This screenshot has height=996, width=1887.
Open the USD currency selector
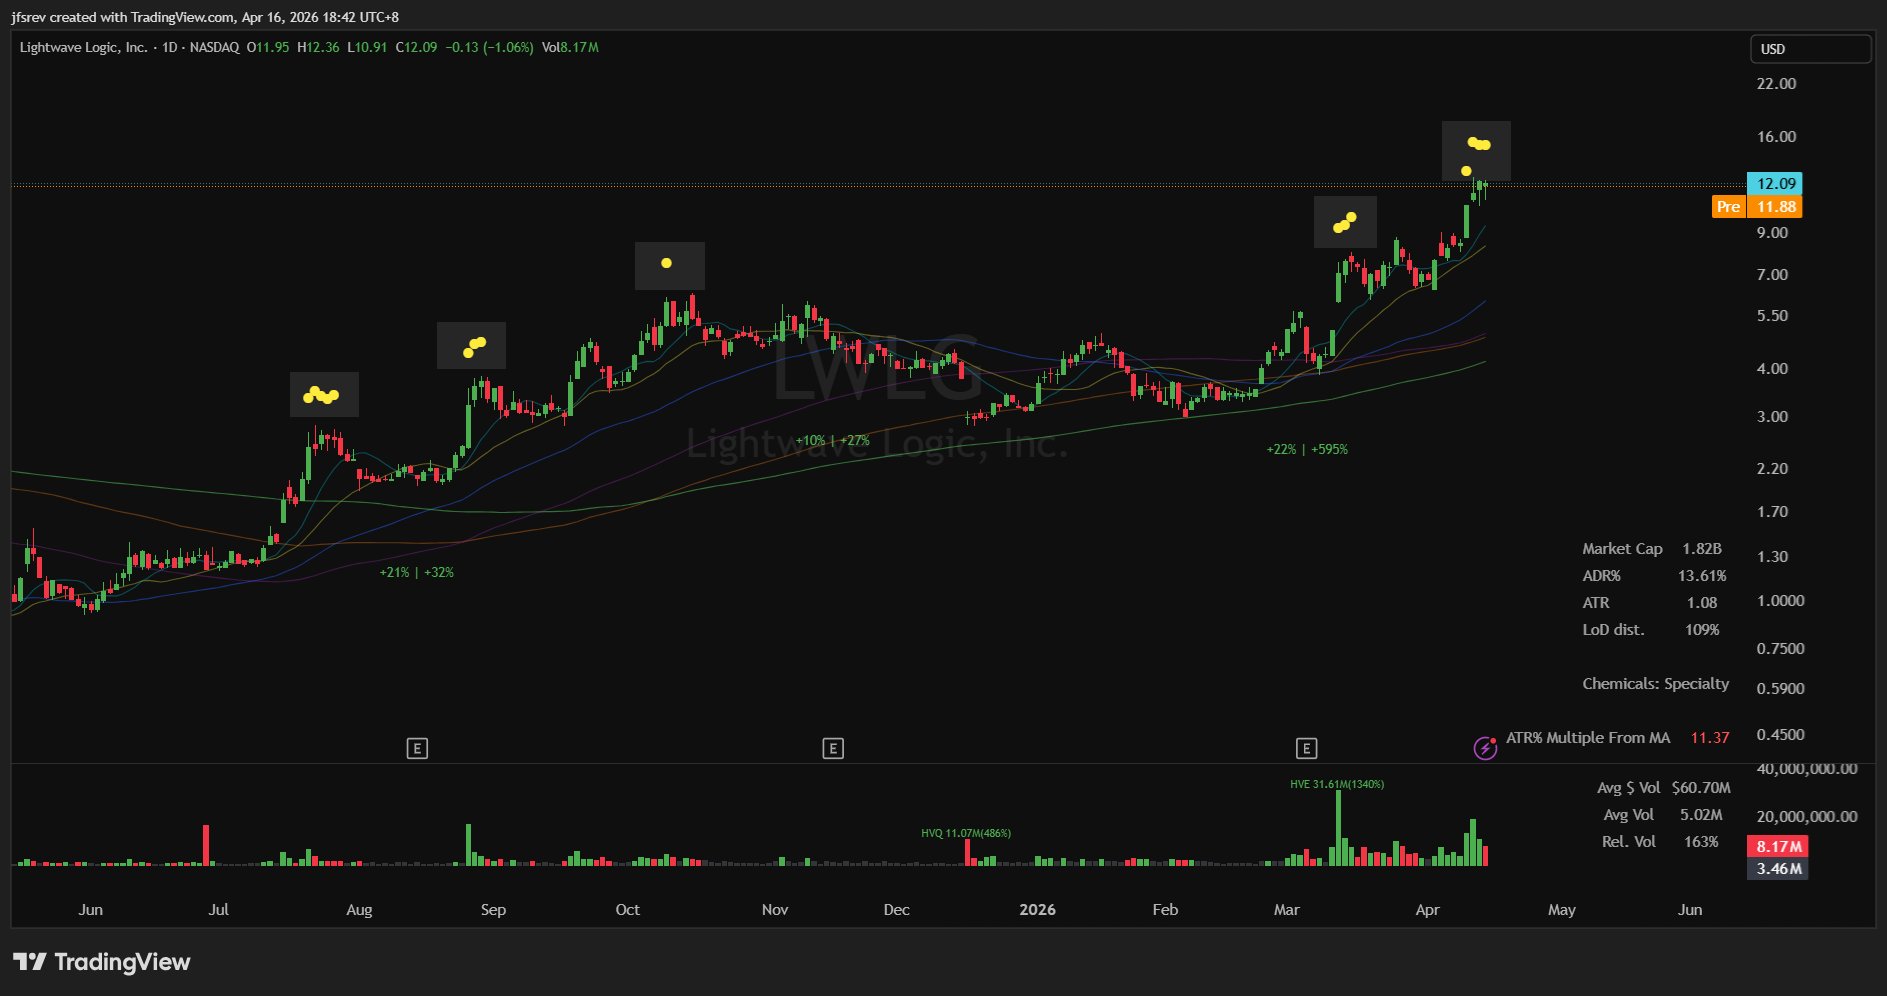coord(1810,49)
